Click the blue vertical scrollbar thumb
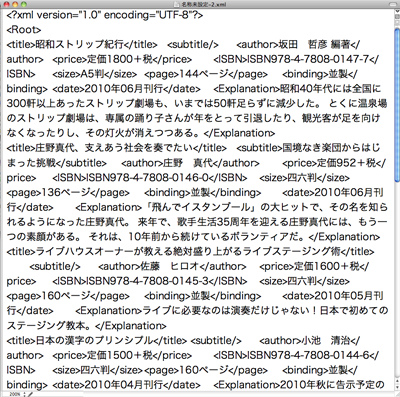The image size is (400, 397). point(397,105)
